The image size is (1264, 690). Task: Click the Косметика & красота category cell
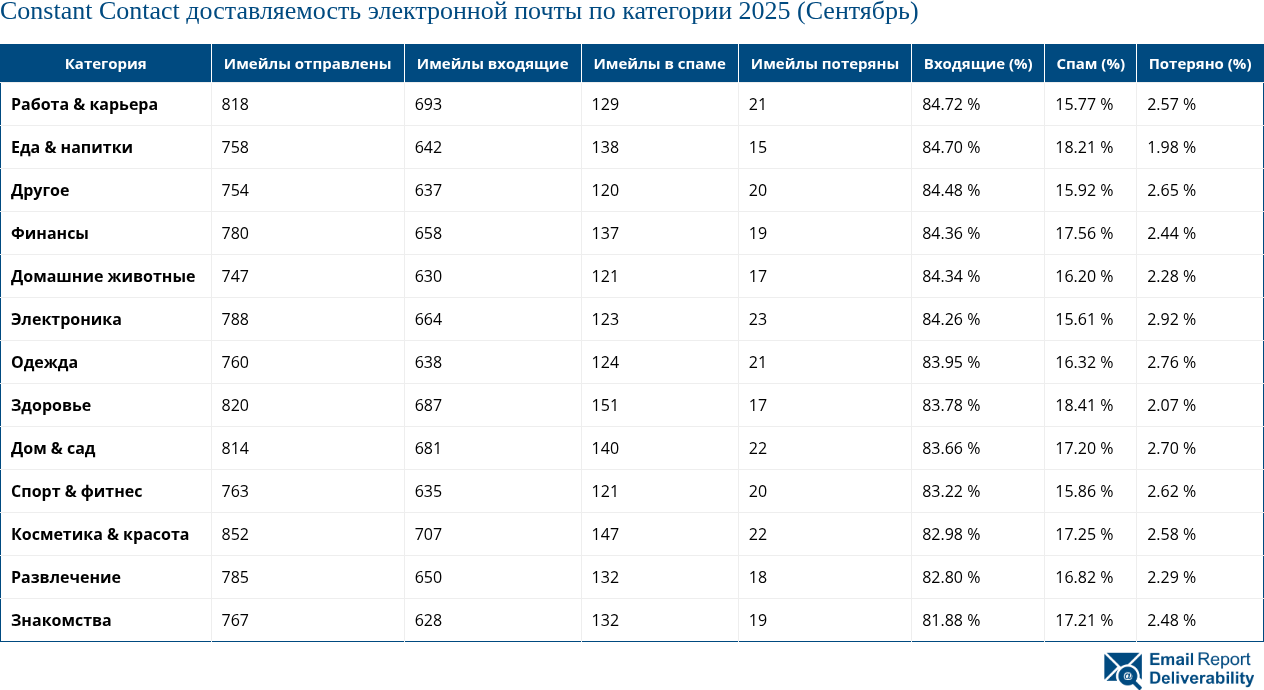[100, 534]
